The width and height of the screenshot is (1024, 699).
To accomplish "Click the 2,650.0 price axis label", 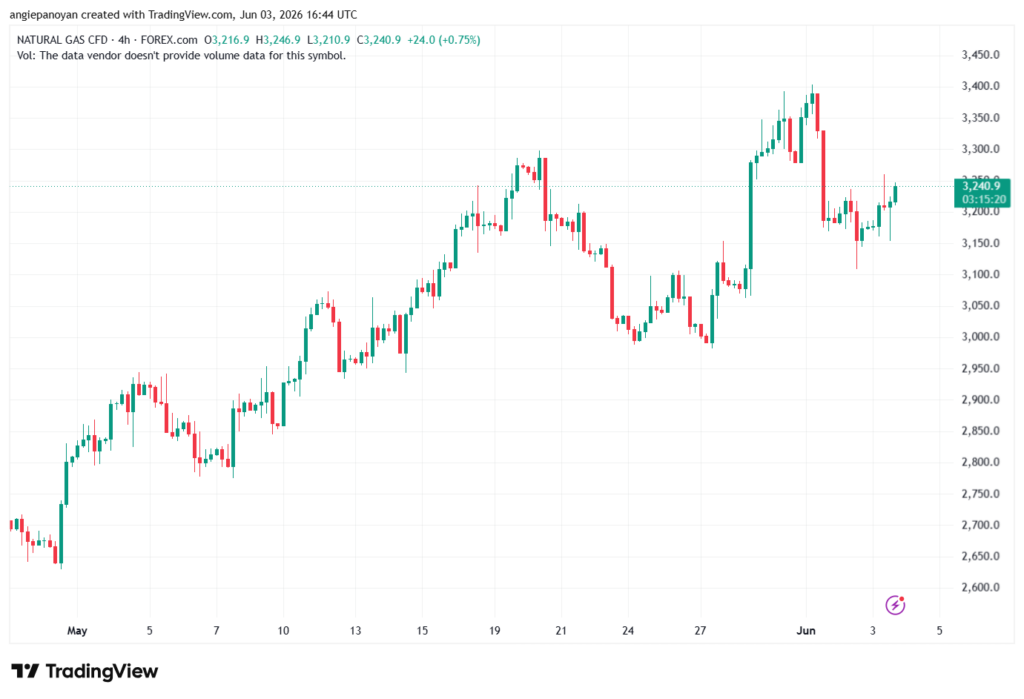I will [x=980, y=557].
